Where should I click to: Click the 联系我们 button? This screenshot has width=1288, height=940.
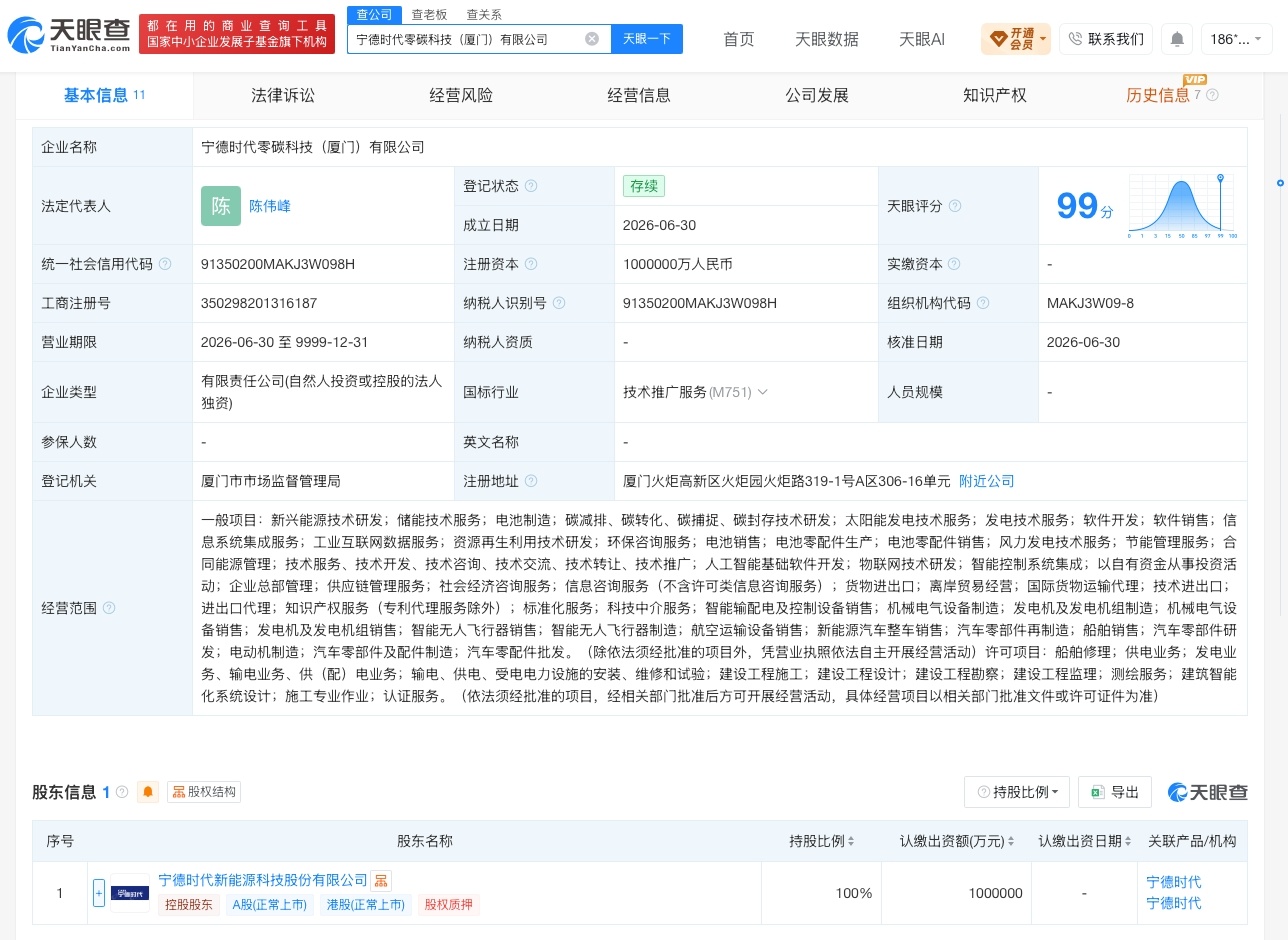click(x=1106, y=39)
